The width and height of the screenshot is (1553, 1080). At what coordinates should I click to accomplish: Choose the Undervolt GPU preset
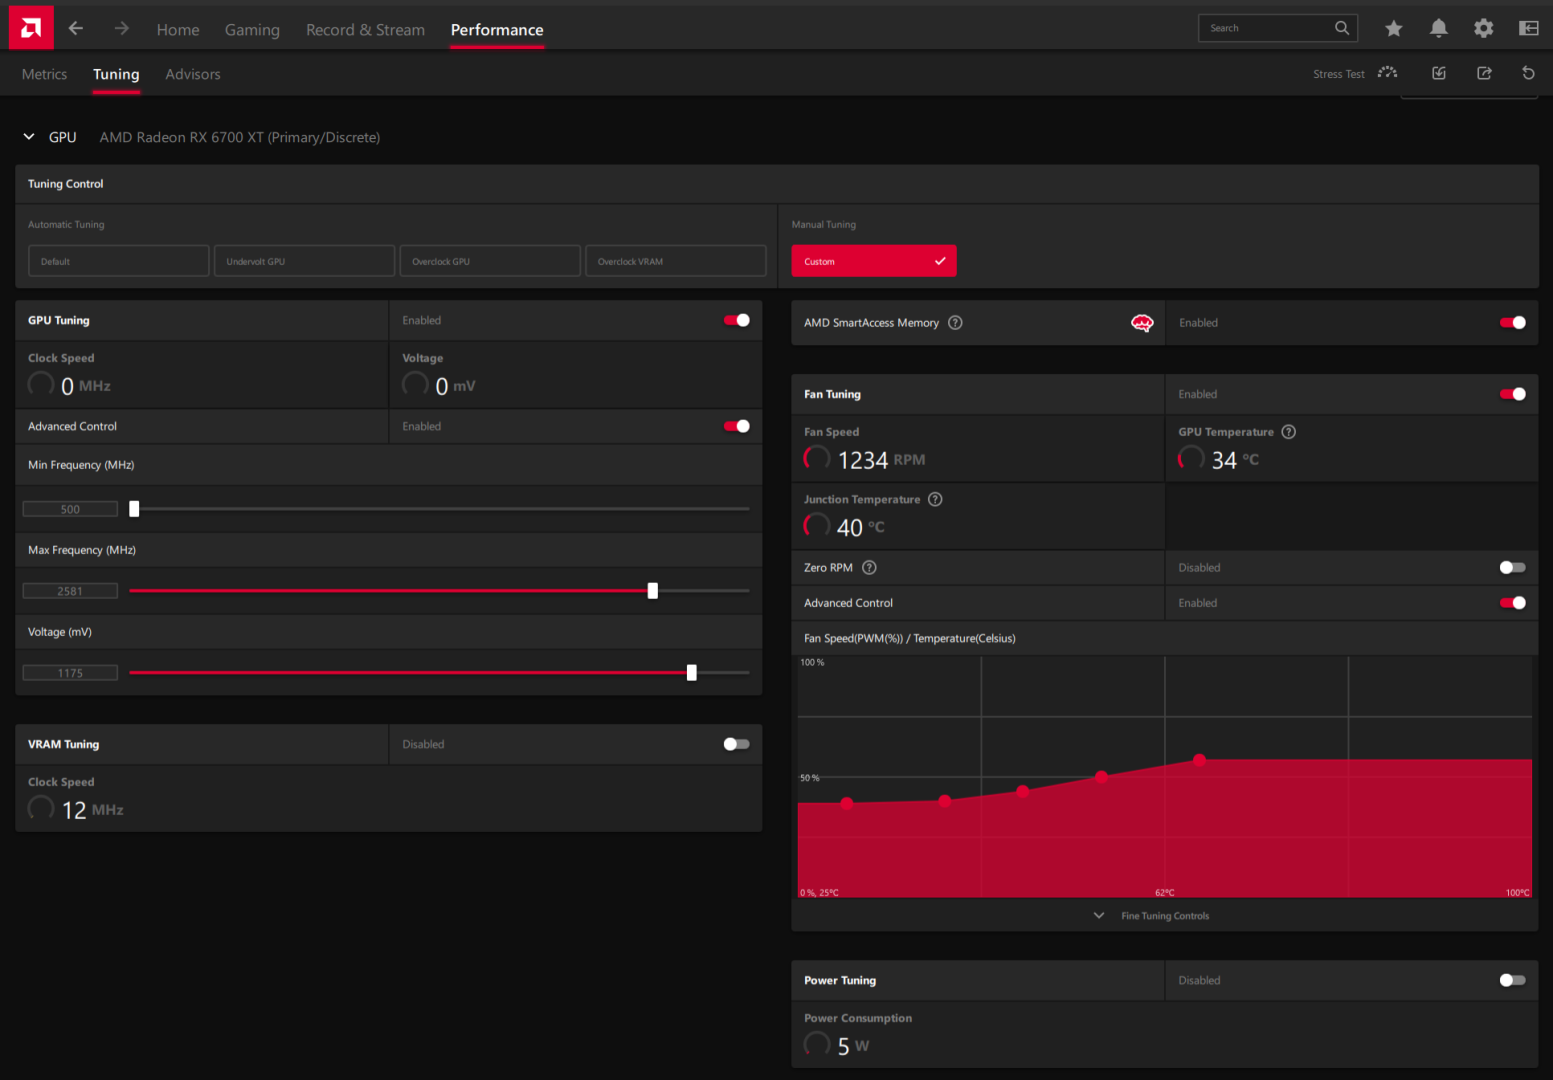click(x=305, y=261)
